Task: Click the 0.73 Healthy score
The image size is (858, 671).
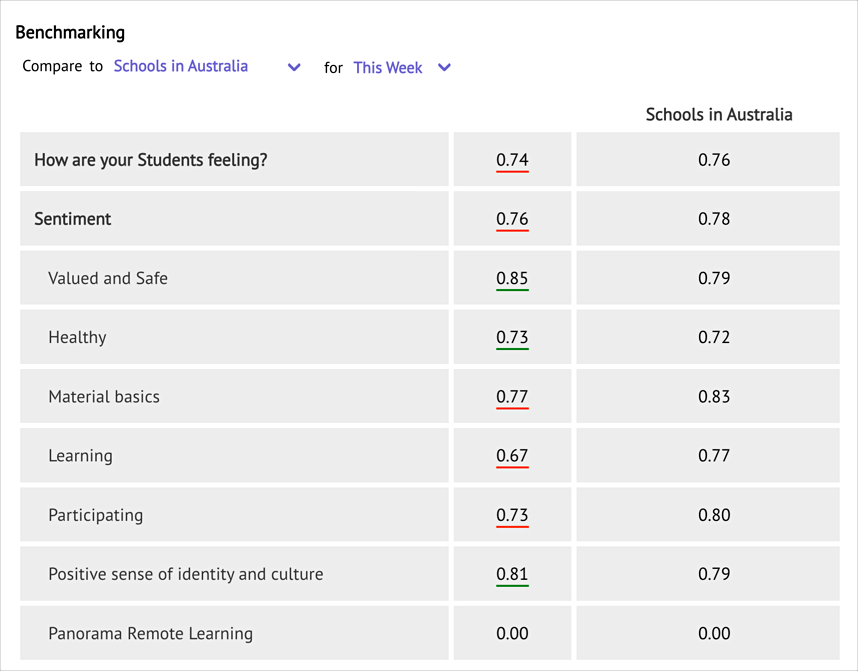Action: pos(512,338)
